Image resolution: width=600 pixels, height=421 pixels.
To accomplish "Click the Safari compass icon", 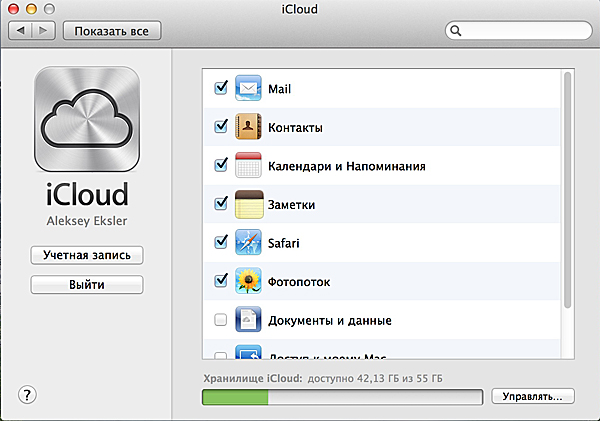I will coord(248,242).
